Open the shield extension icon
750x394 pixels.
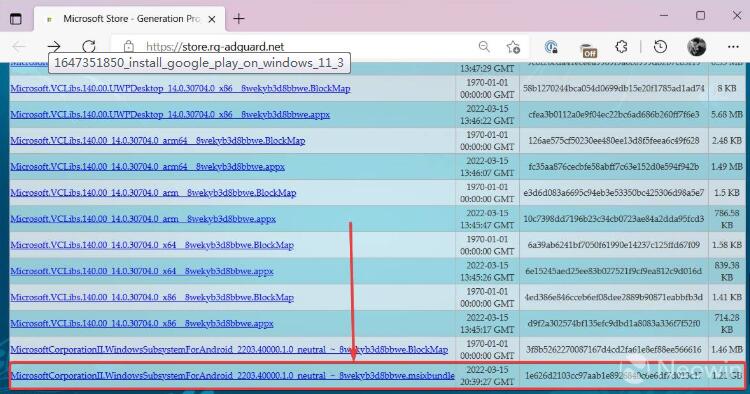(x=551, y=47)
